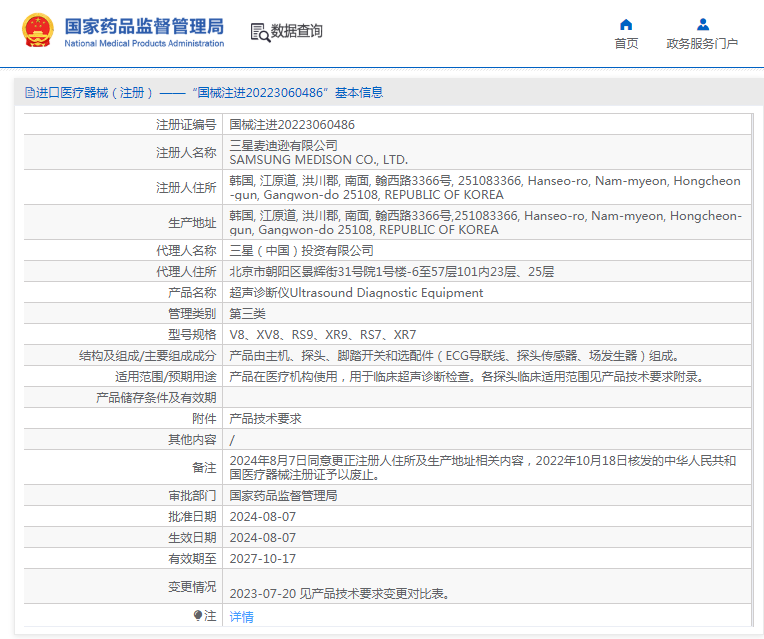Click the 管理类别 row label
This screenshot has width=764, height=639.
pos(192,313)
